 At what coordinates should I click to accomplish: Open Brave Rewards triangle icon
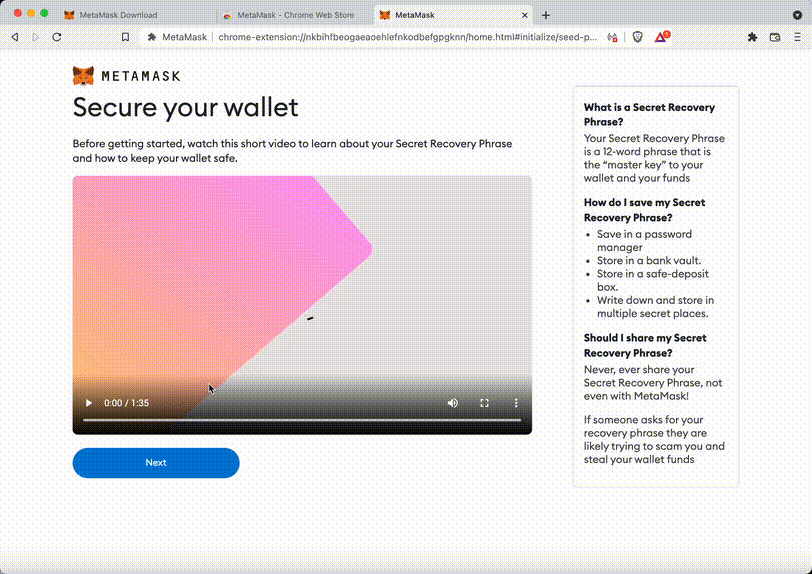coord(661,37)
